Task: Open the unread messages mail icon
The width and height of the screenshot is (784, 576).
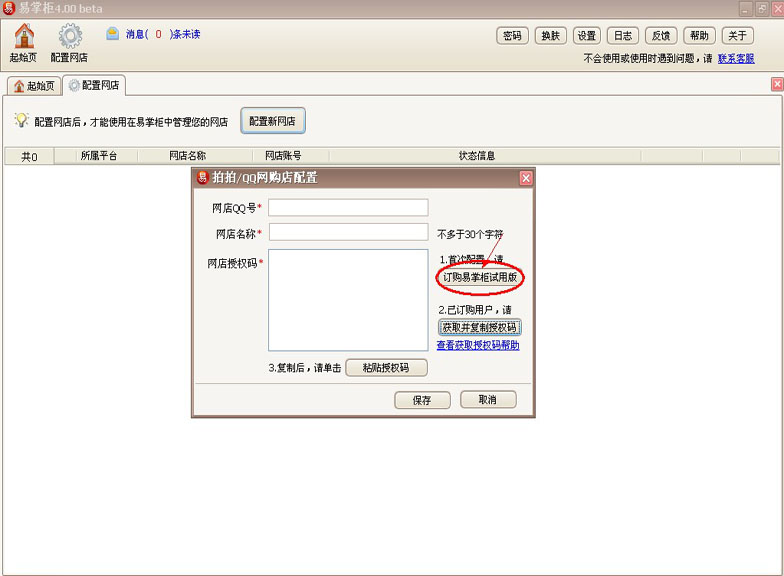Action: 112,34
